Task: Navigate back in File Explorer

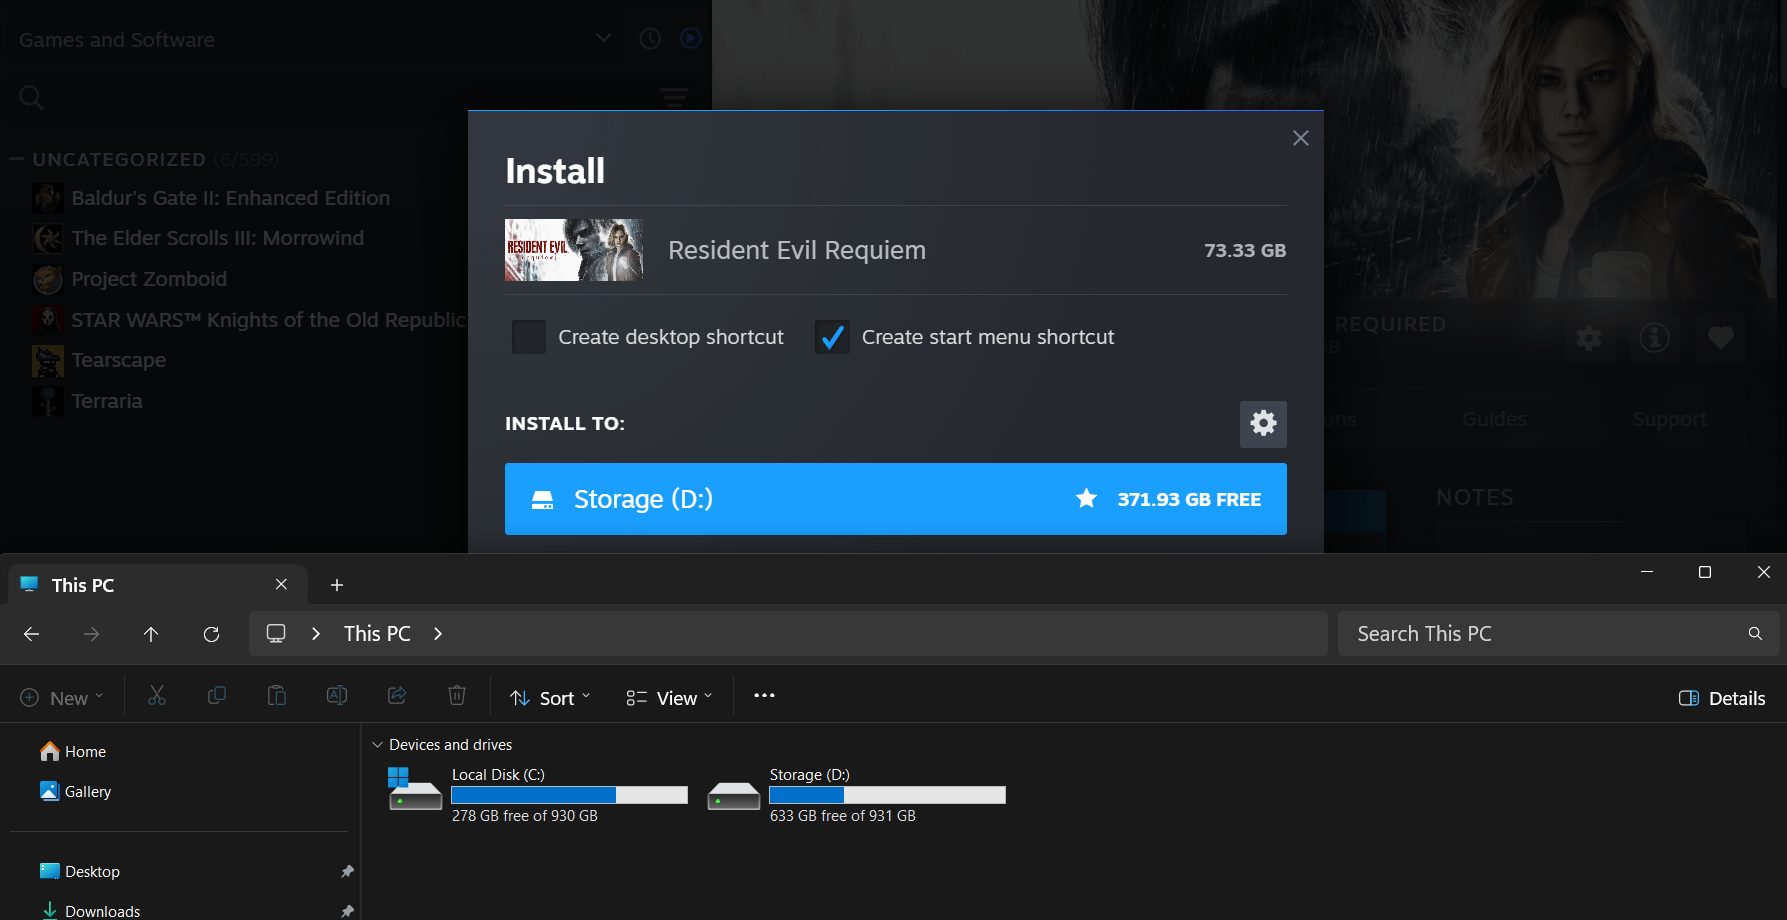Action: 32,634
